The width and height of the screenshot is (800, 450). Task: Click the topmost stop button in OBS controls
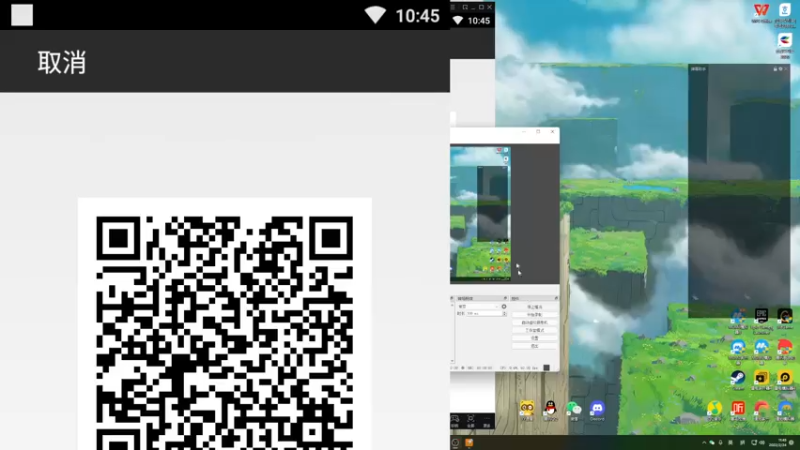pos(534,307)
